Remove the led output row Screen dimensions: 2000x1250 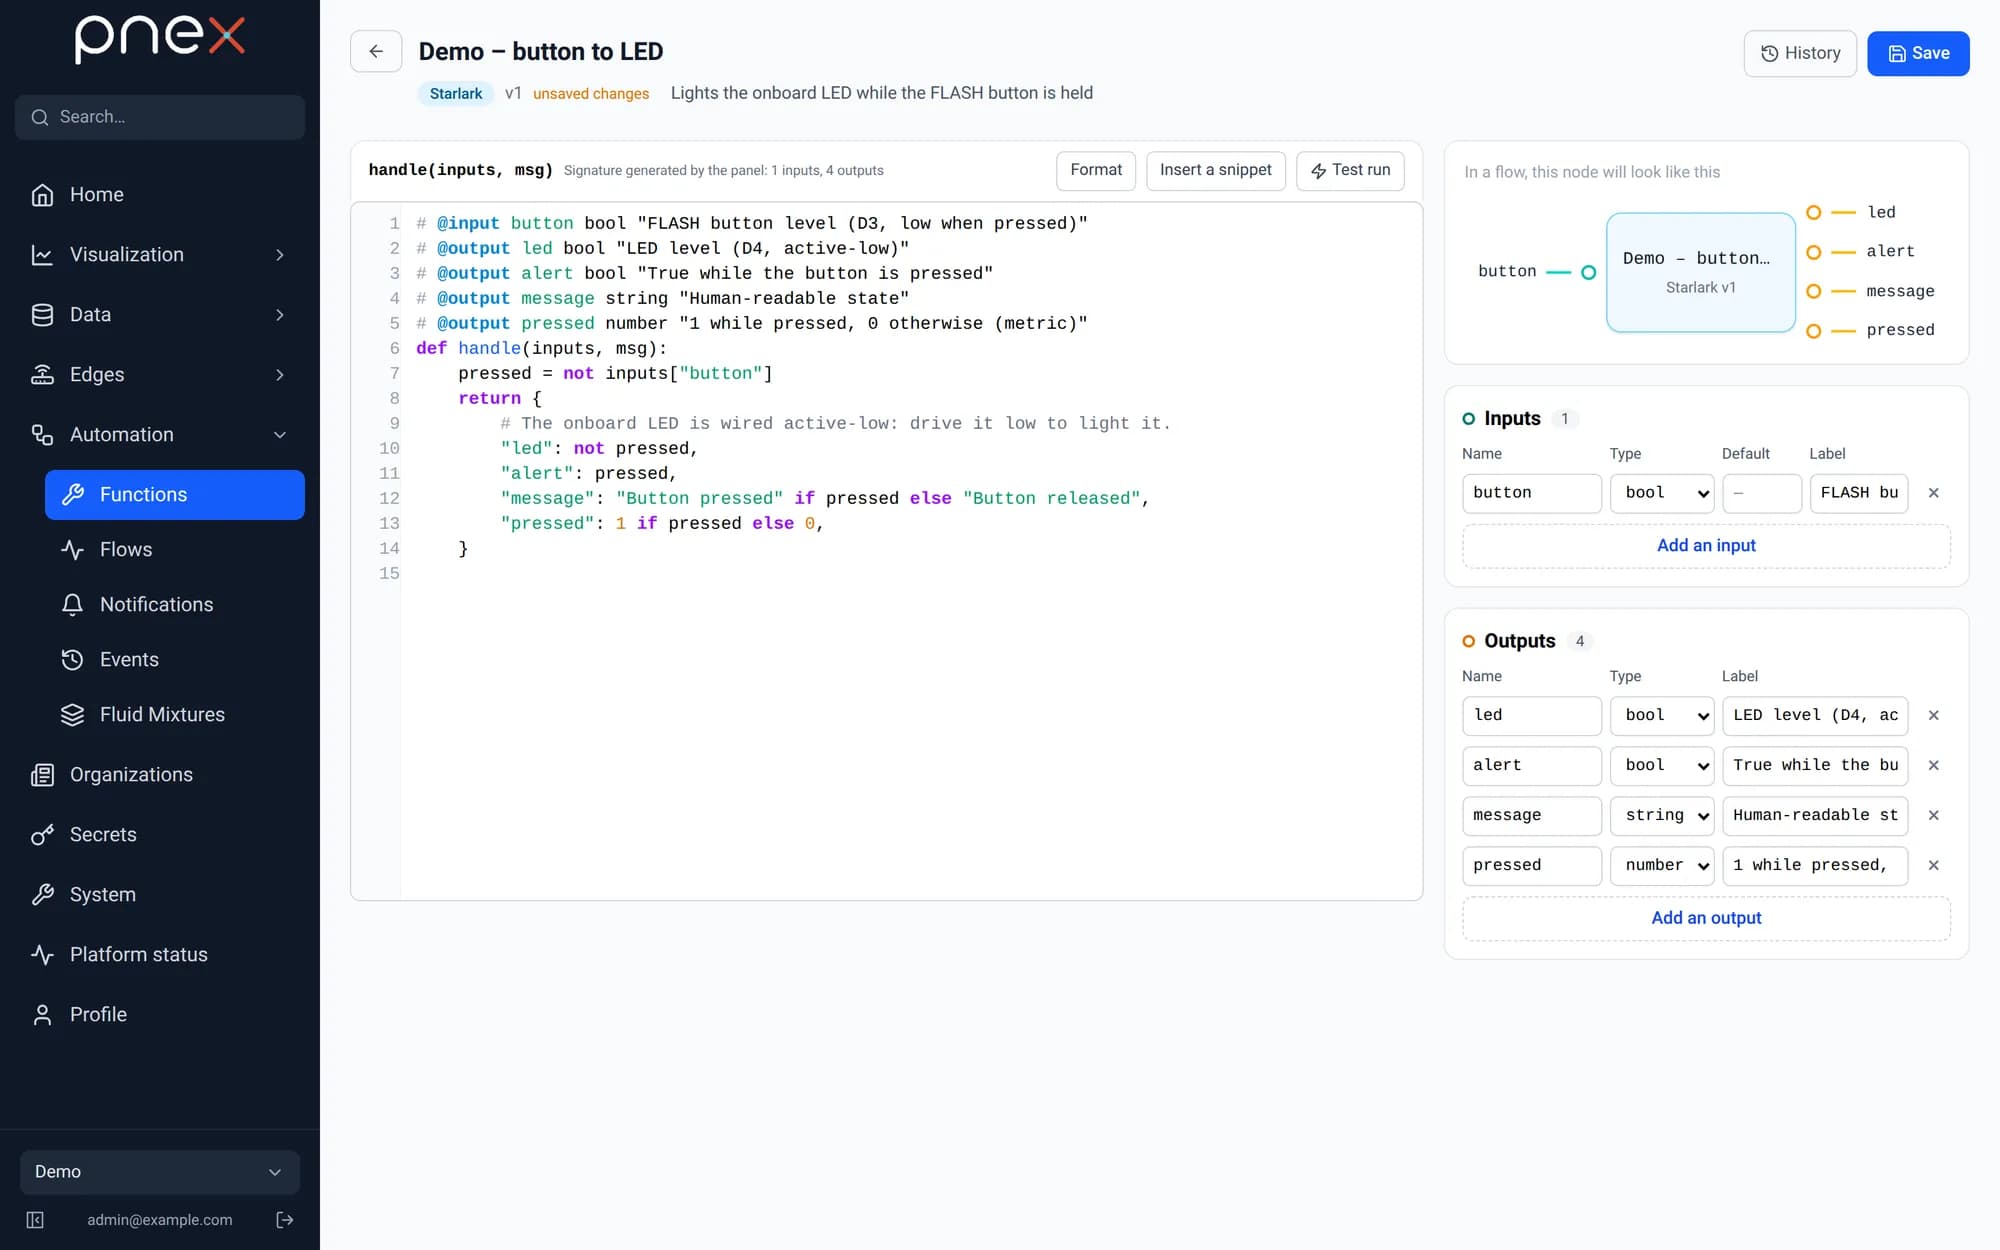click(x=1933, y=716)
